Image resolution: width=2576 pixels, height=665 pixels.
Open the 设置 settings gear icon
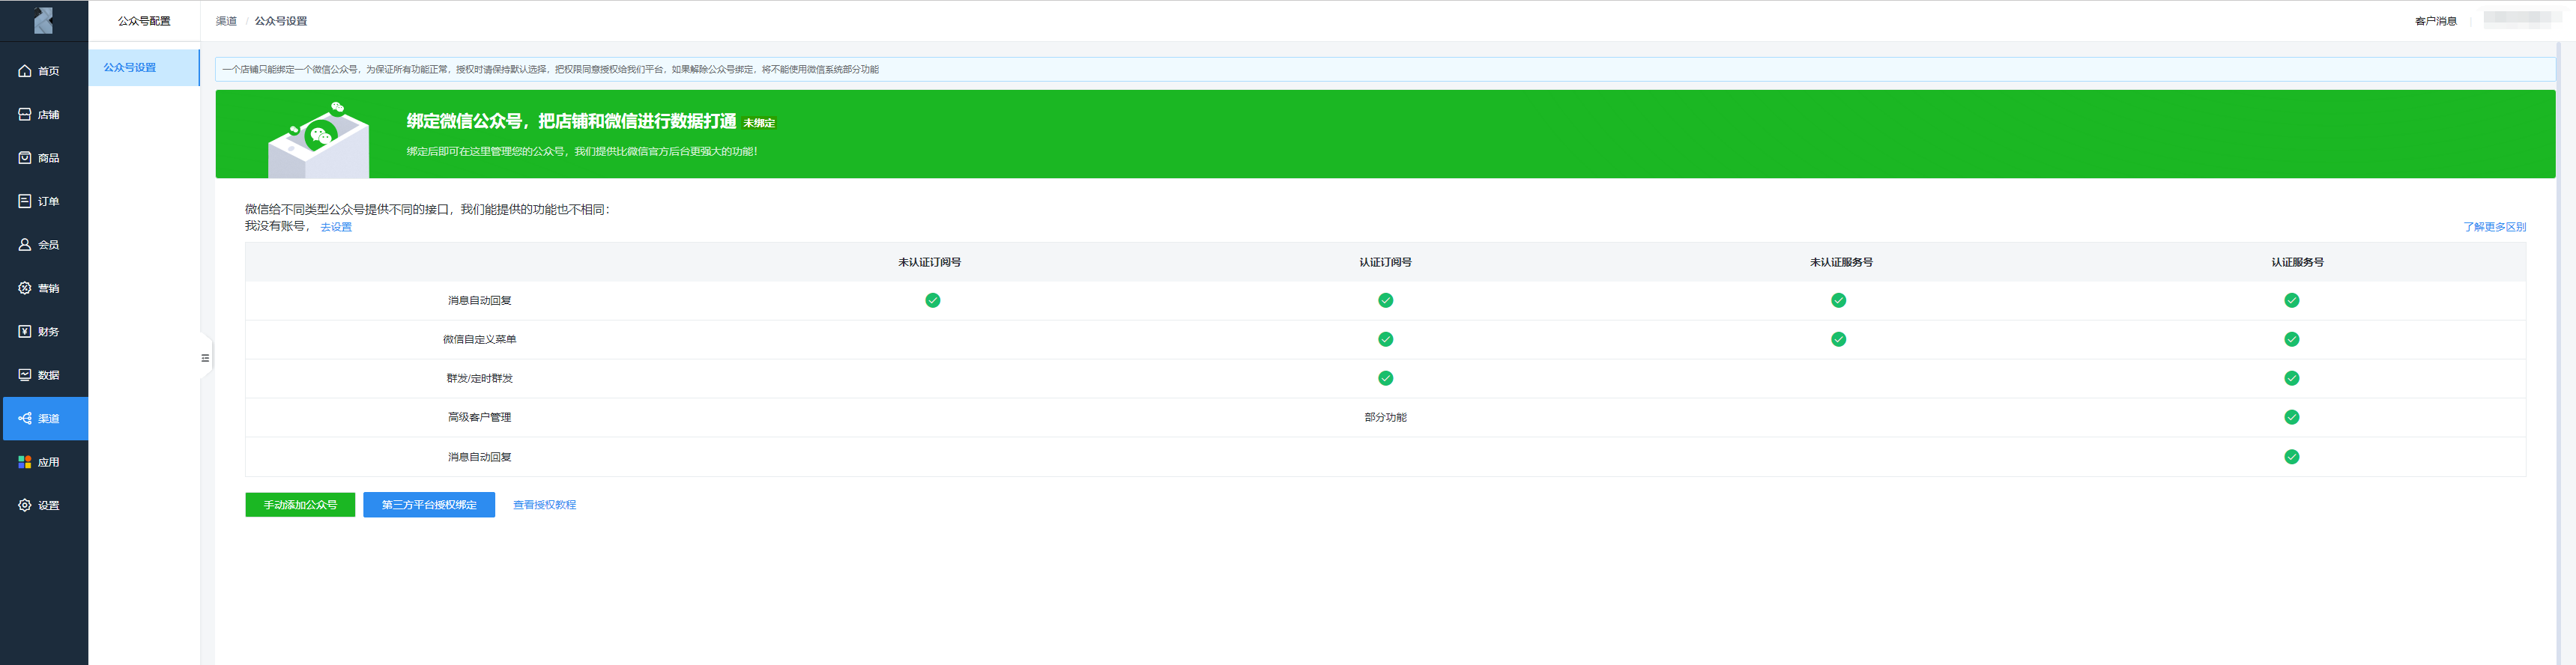coord(25,506)
